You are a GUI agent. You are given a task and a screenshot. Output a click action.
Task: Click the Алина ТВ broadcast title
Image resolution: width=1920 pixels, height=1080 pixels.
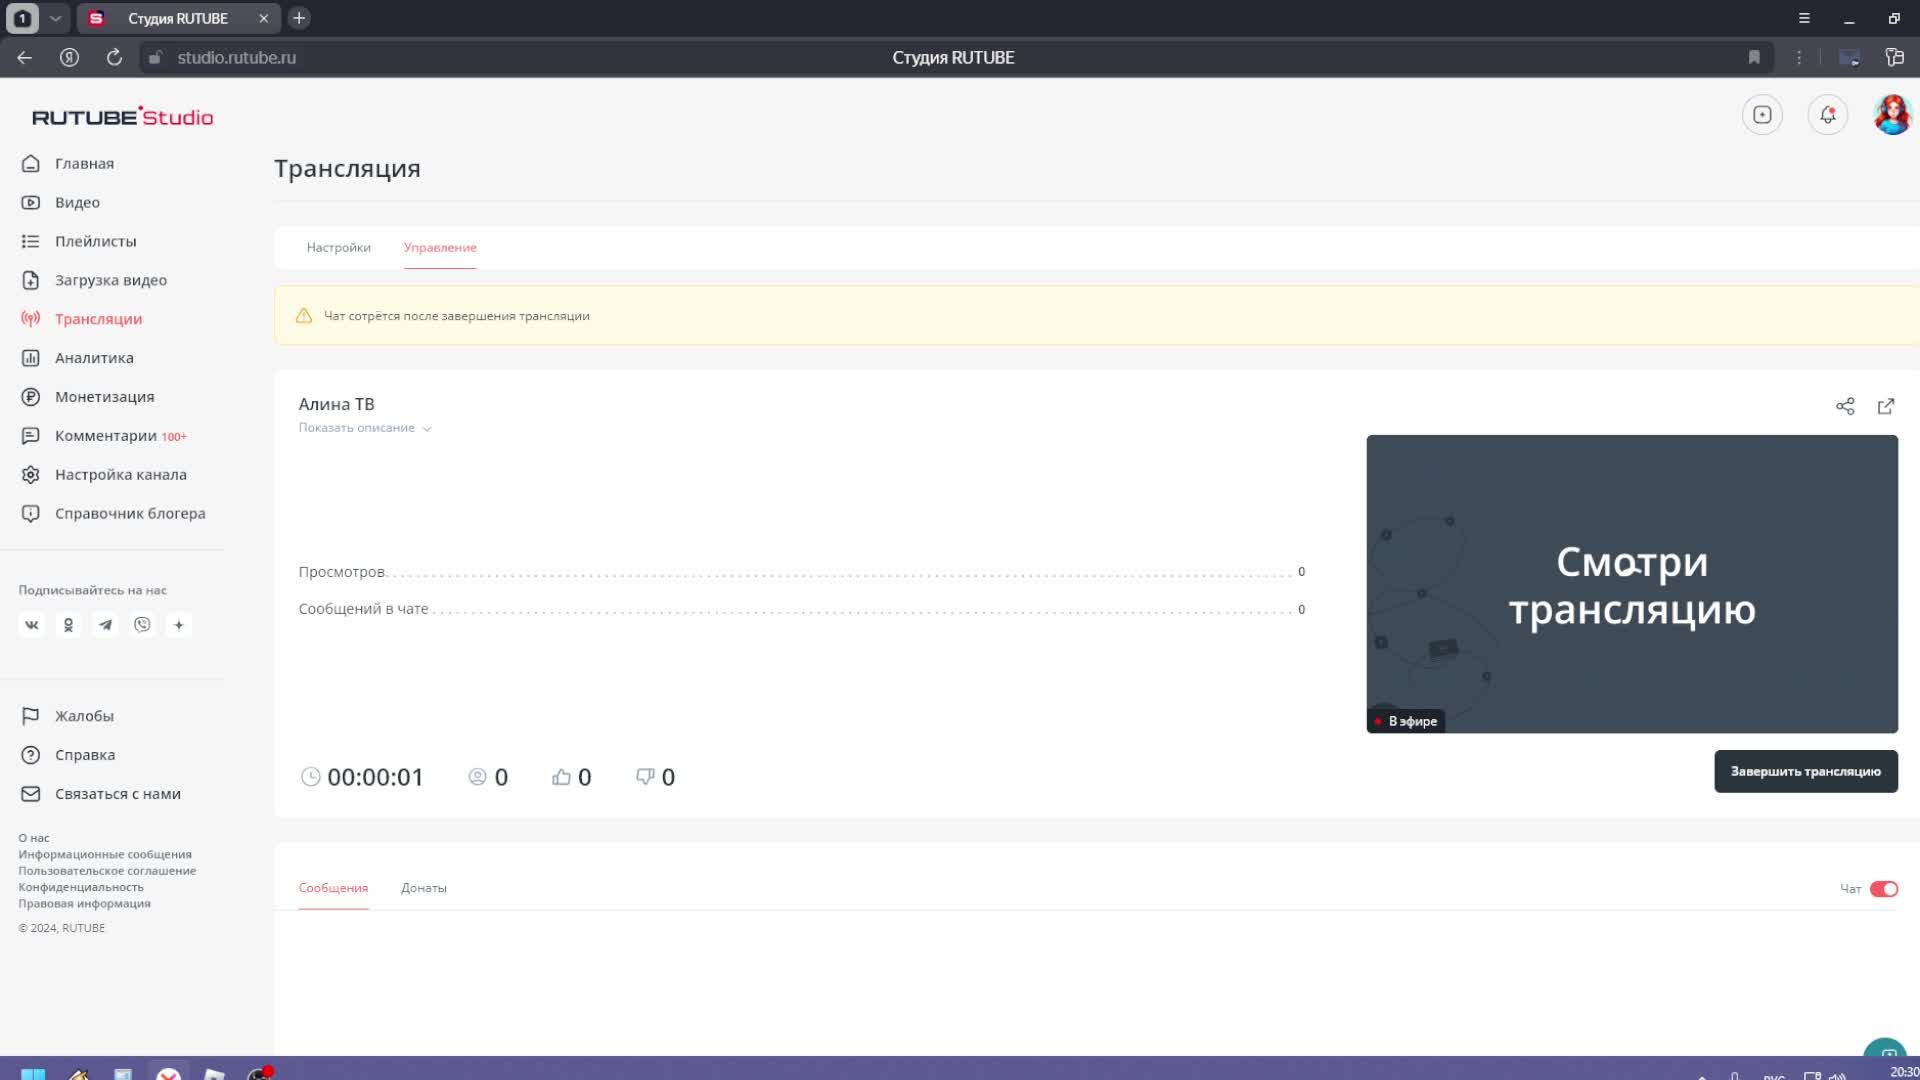pos(336,404)
